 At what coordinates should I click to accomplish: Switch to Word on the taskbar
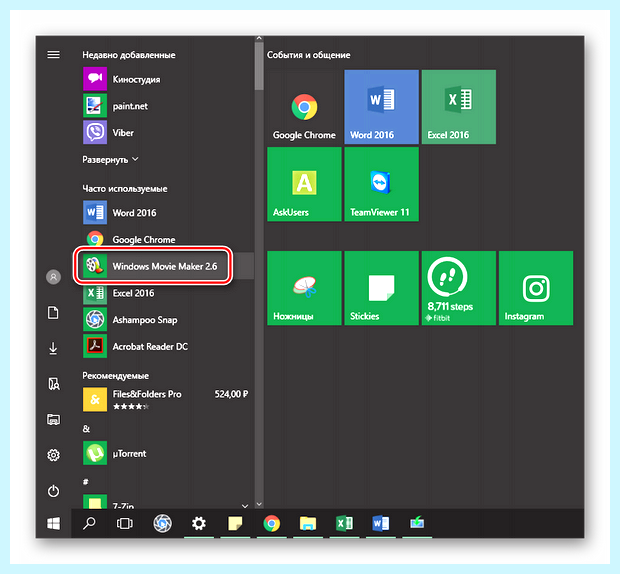click(380, 523)
